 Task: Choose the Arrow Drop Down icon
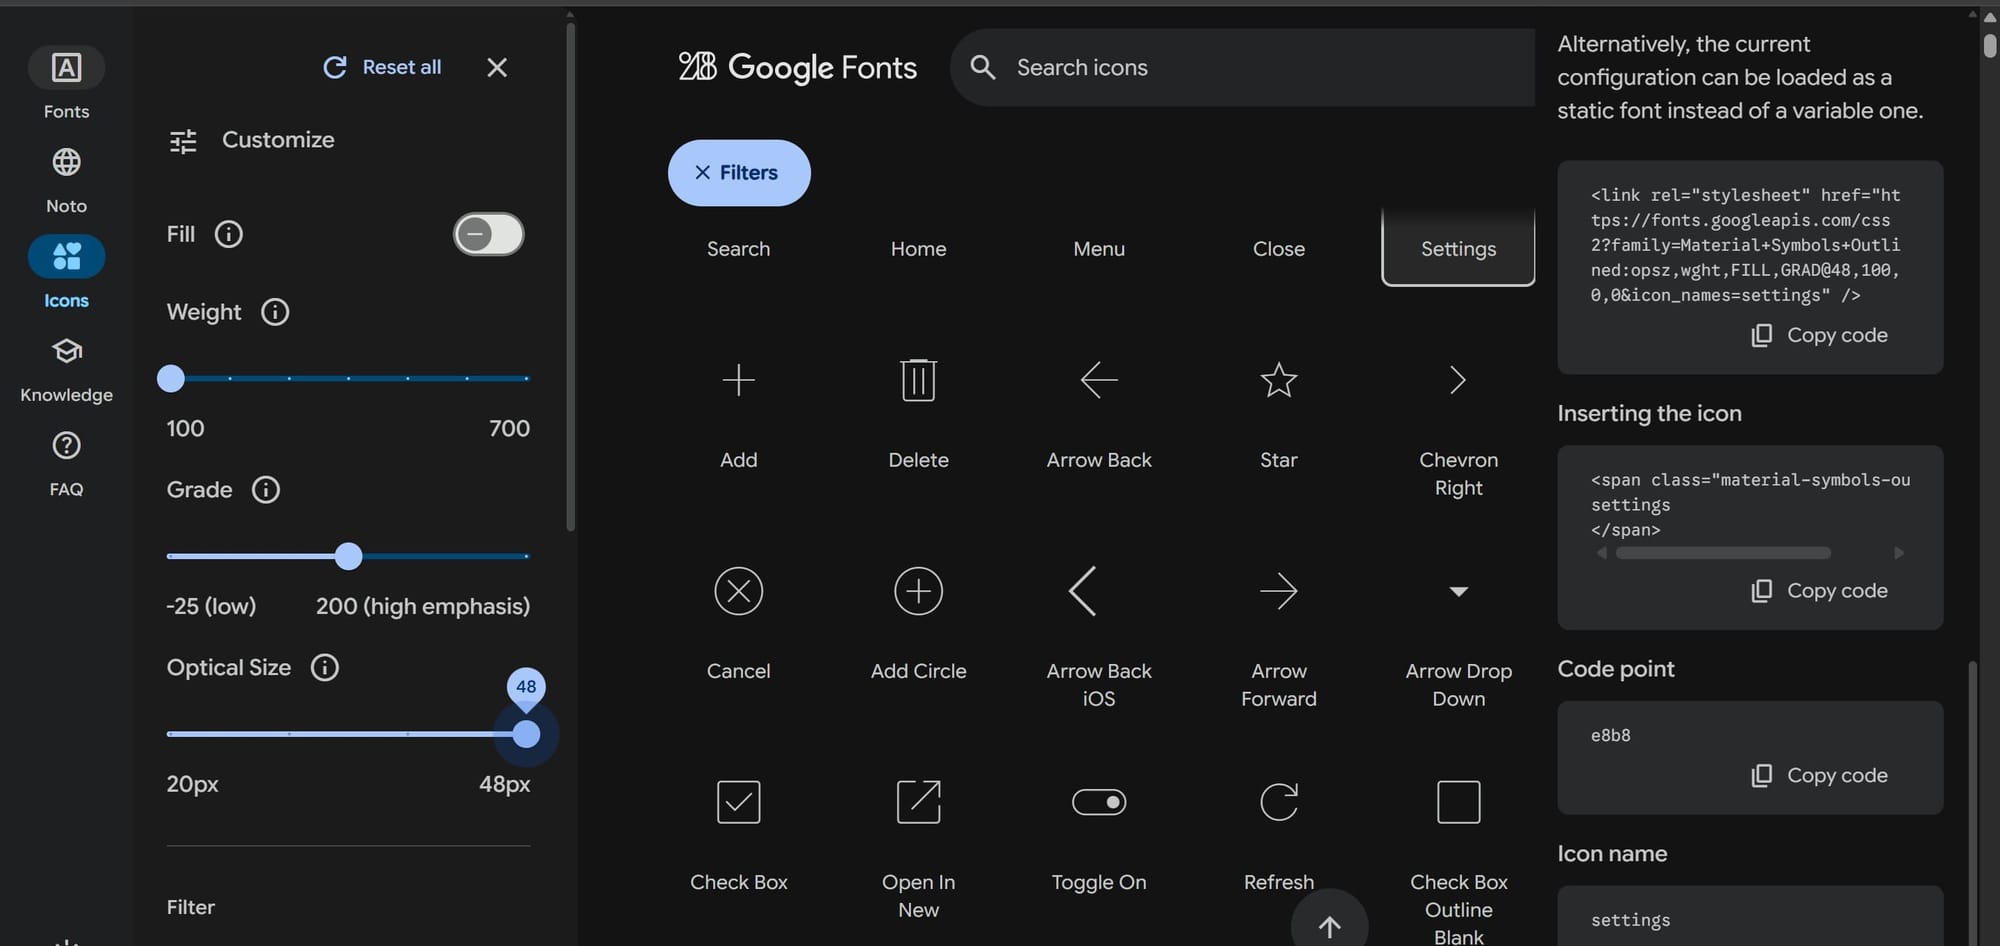point(1458,591)
